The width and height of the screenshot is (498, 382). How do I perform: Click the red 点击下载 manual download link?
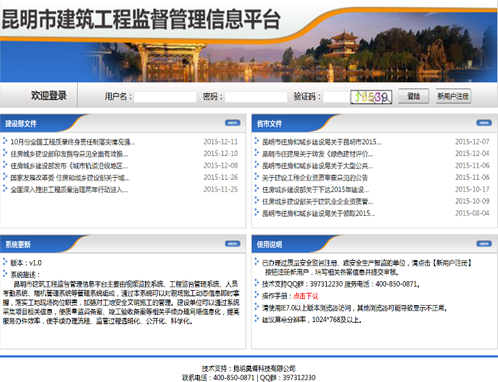[306, 296]
